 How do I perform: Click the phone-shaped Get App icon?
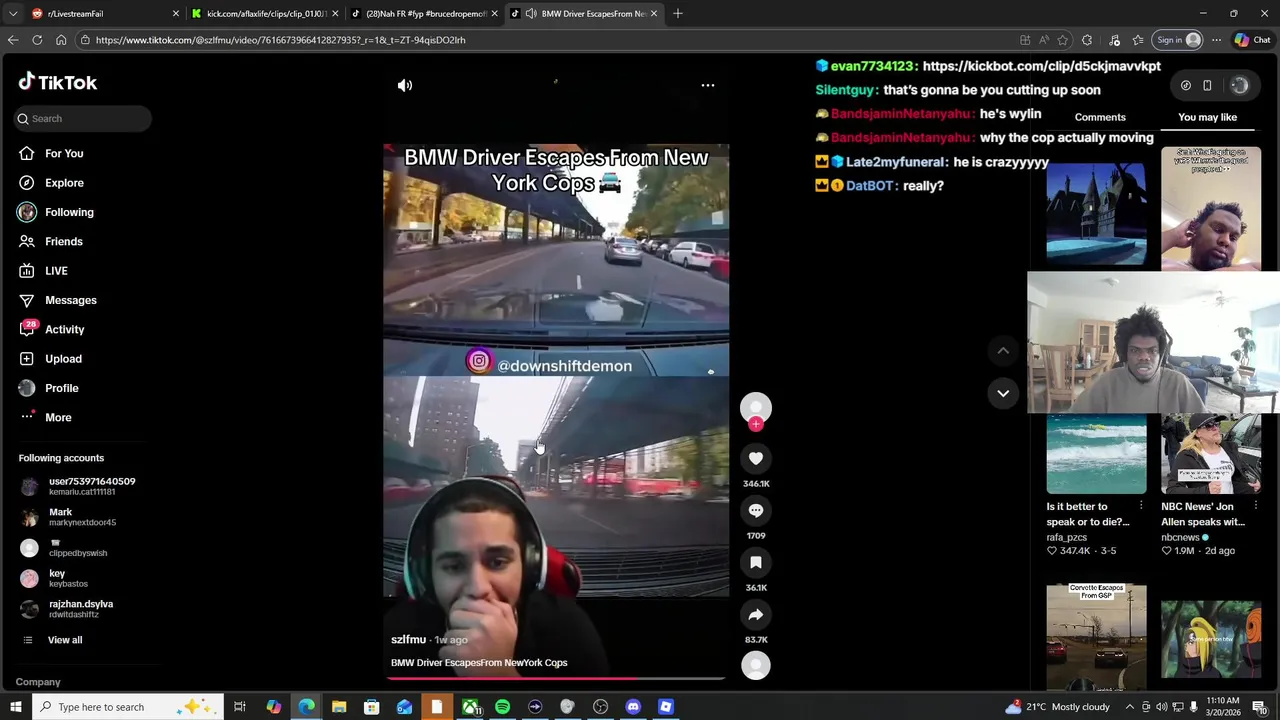pos(1207,86)
